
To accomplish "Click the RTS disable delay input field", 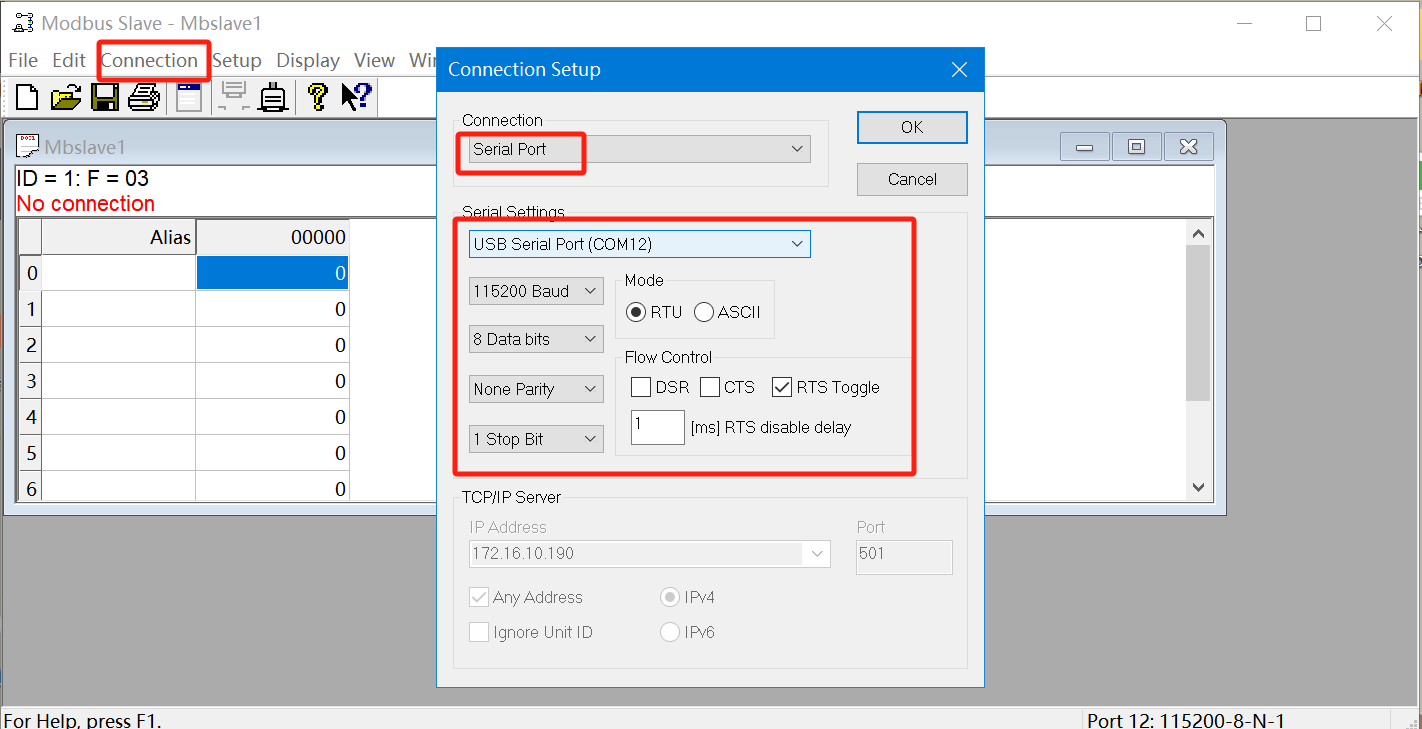I will click(x=658, y=427).
